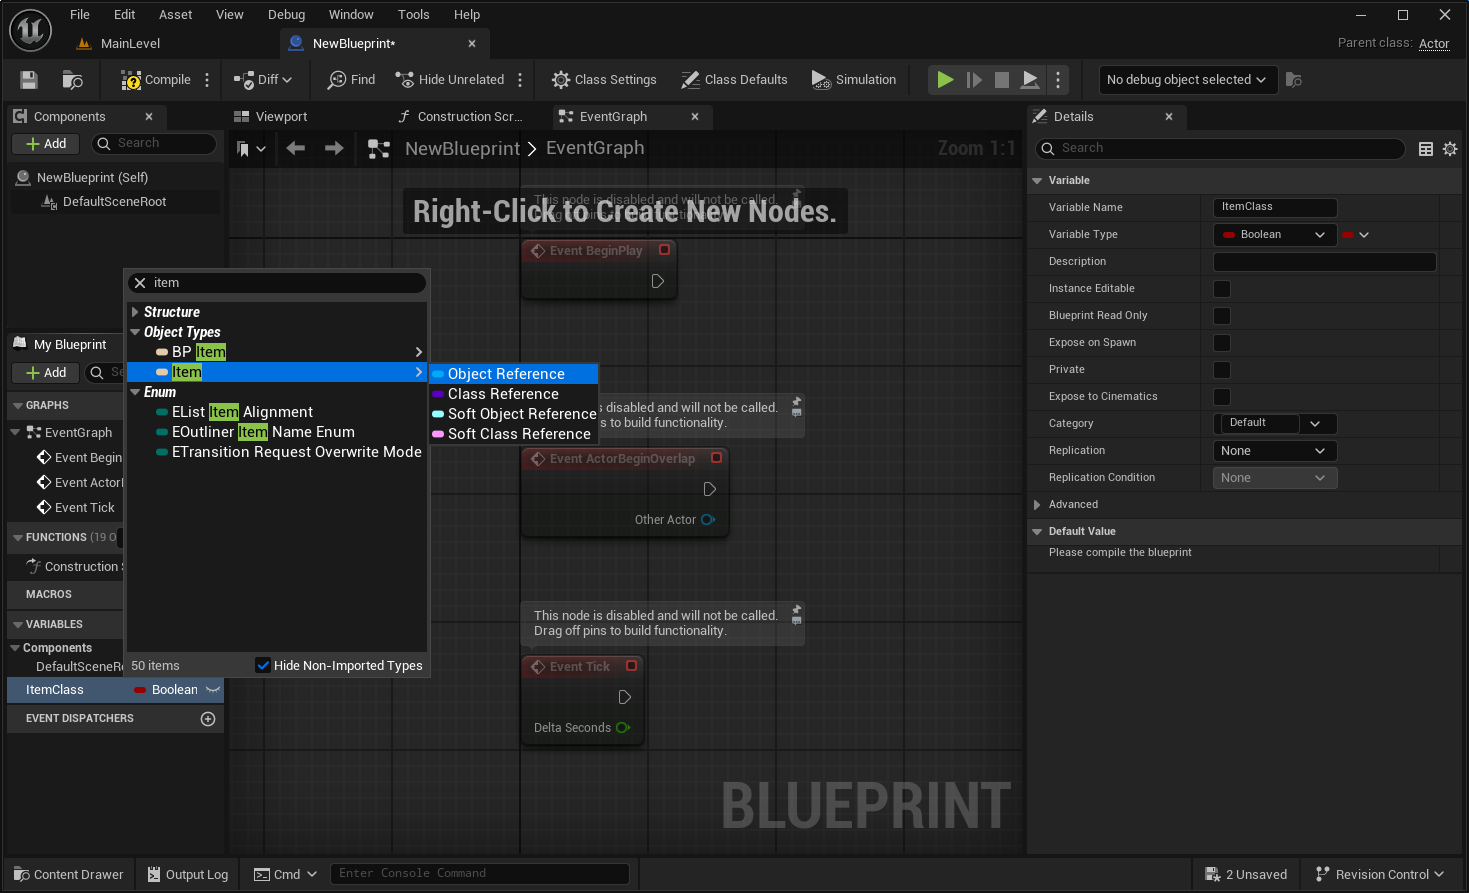The image size is (1469, 893).
Task: Toggle Expose on Spawn checkbox
Action: (x=1222, y=343)
